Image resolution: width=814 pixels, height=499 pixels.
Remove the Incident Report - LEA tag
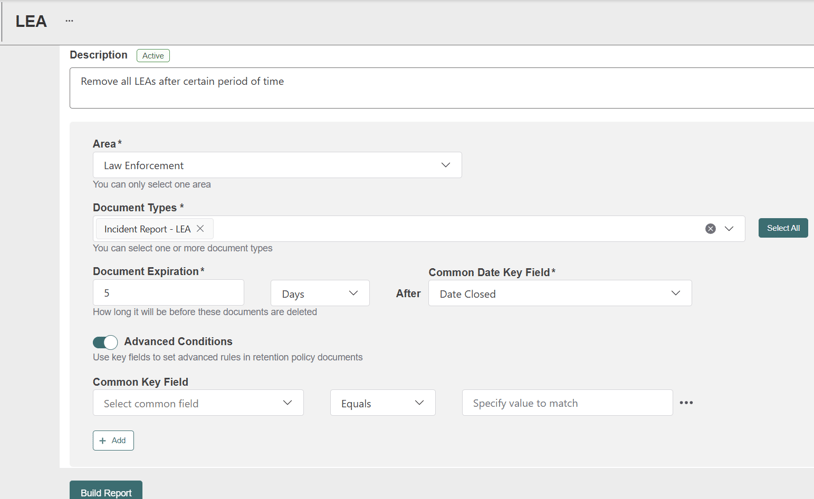point(200,228)
